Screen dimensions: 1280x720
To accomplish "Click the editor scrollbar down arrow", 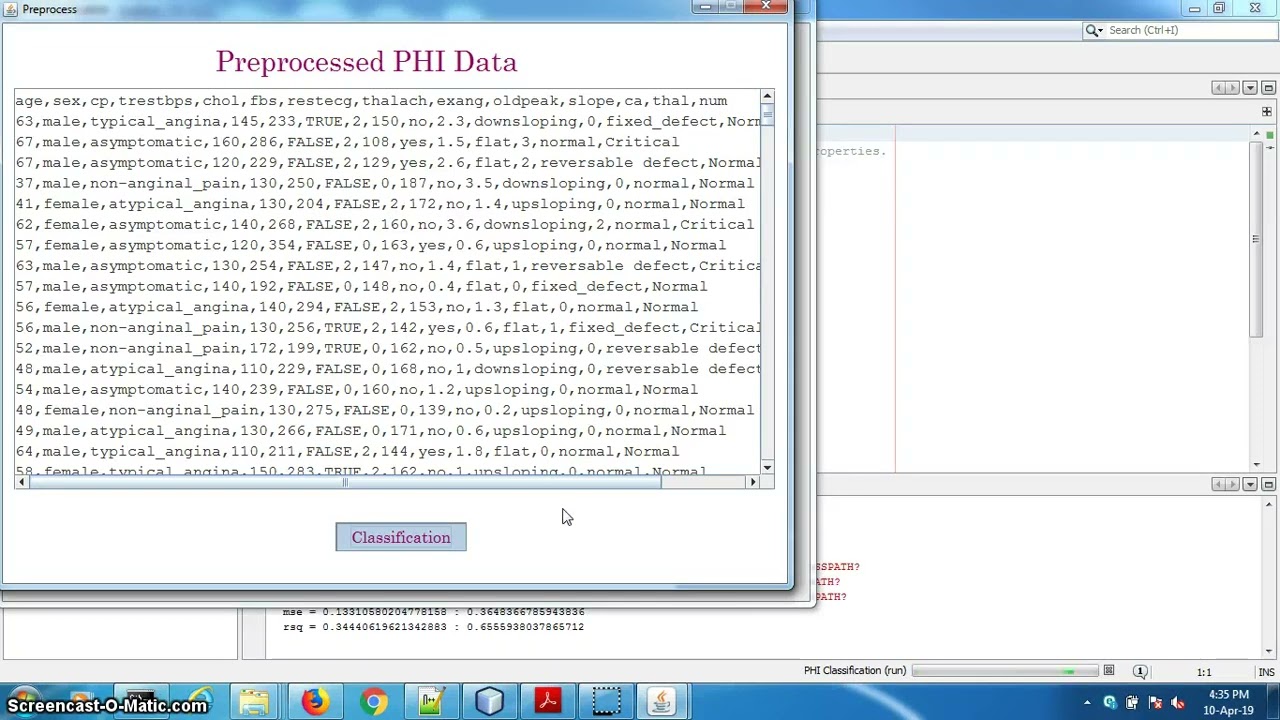I will click(1255, 464).
